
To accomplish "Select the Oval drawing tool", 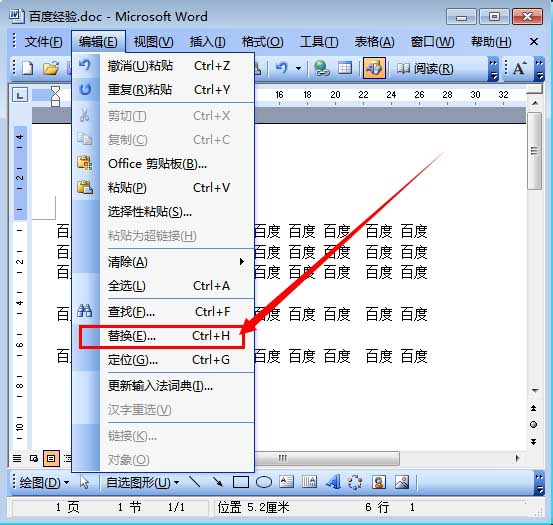I will pos(264,482).
